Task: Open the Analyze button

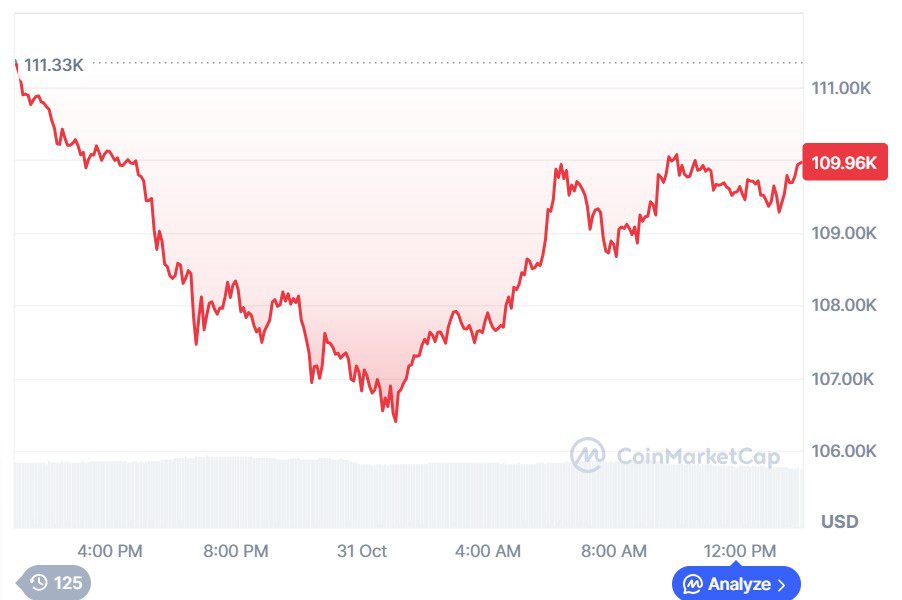Action: 736,584
